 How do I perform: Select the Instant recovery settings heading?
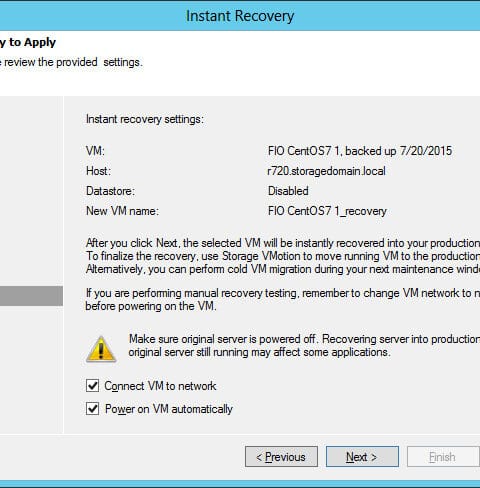pos(145,119)
